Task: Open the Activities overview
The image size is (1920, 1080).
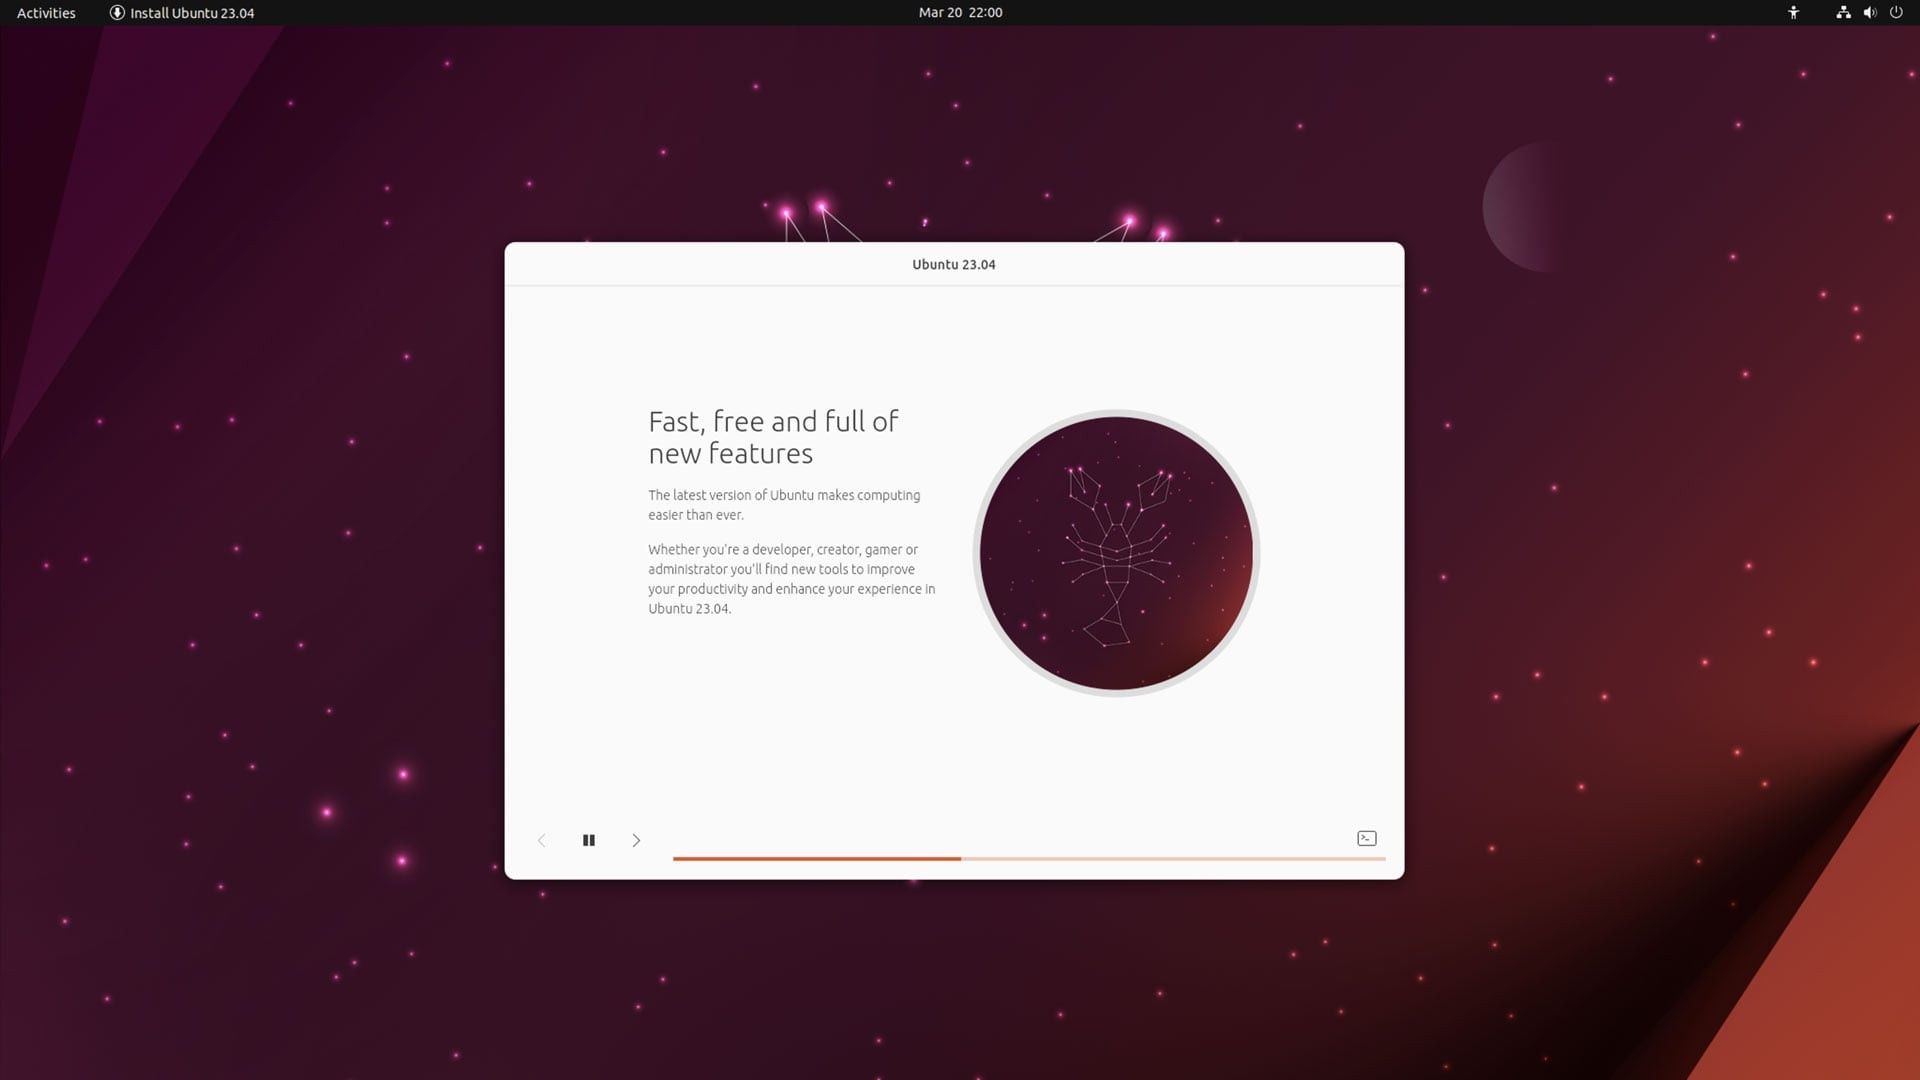Action: point(44,13)
